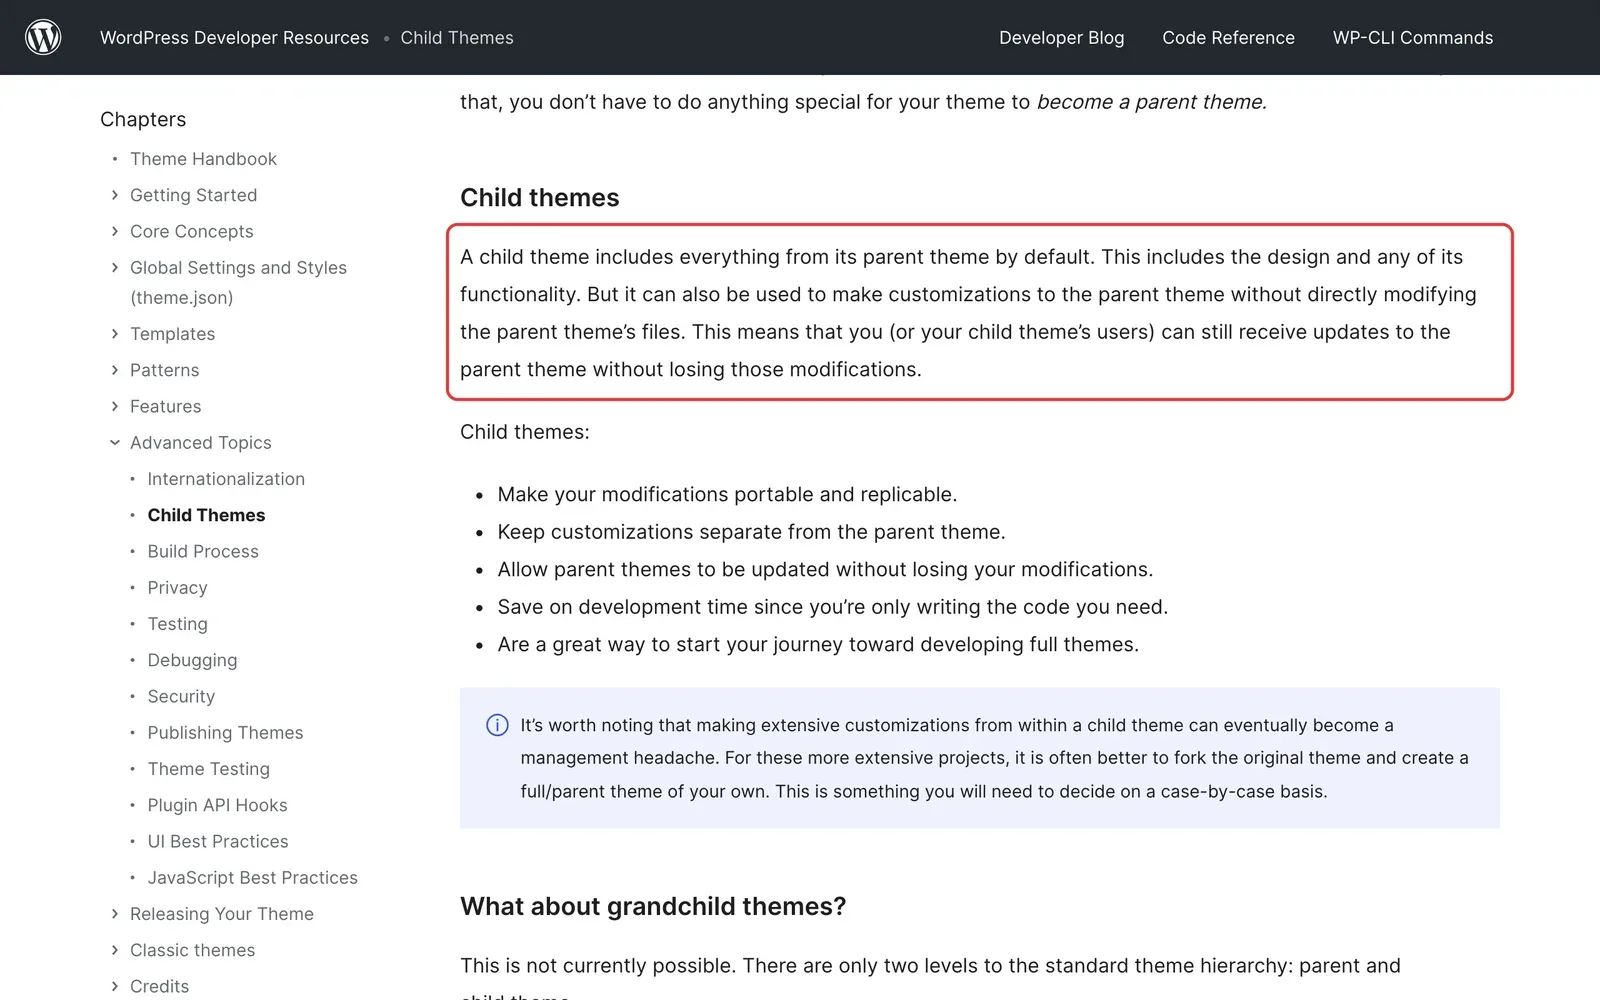Open the Theme Testing chapter link
Screen dimensions: 1600x1000
(x=208, y=769)
